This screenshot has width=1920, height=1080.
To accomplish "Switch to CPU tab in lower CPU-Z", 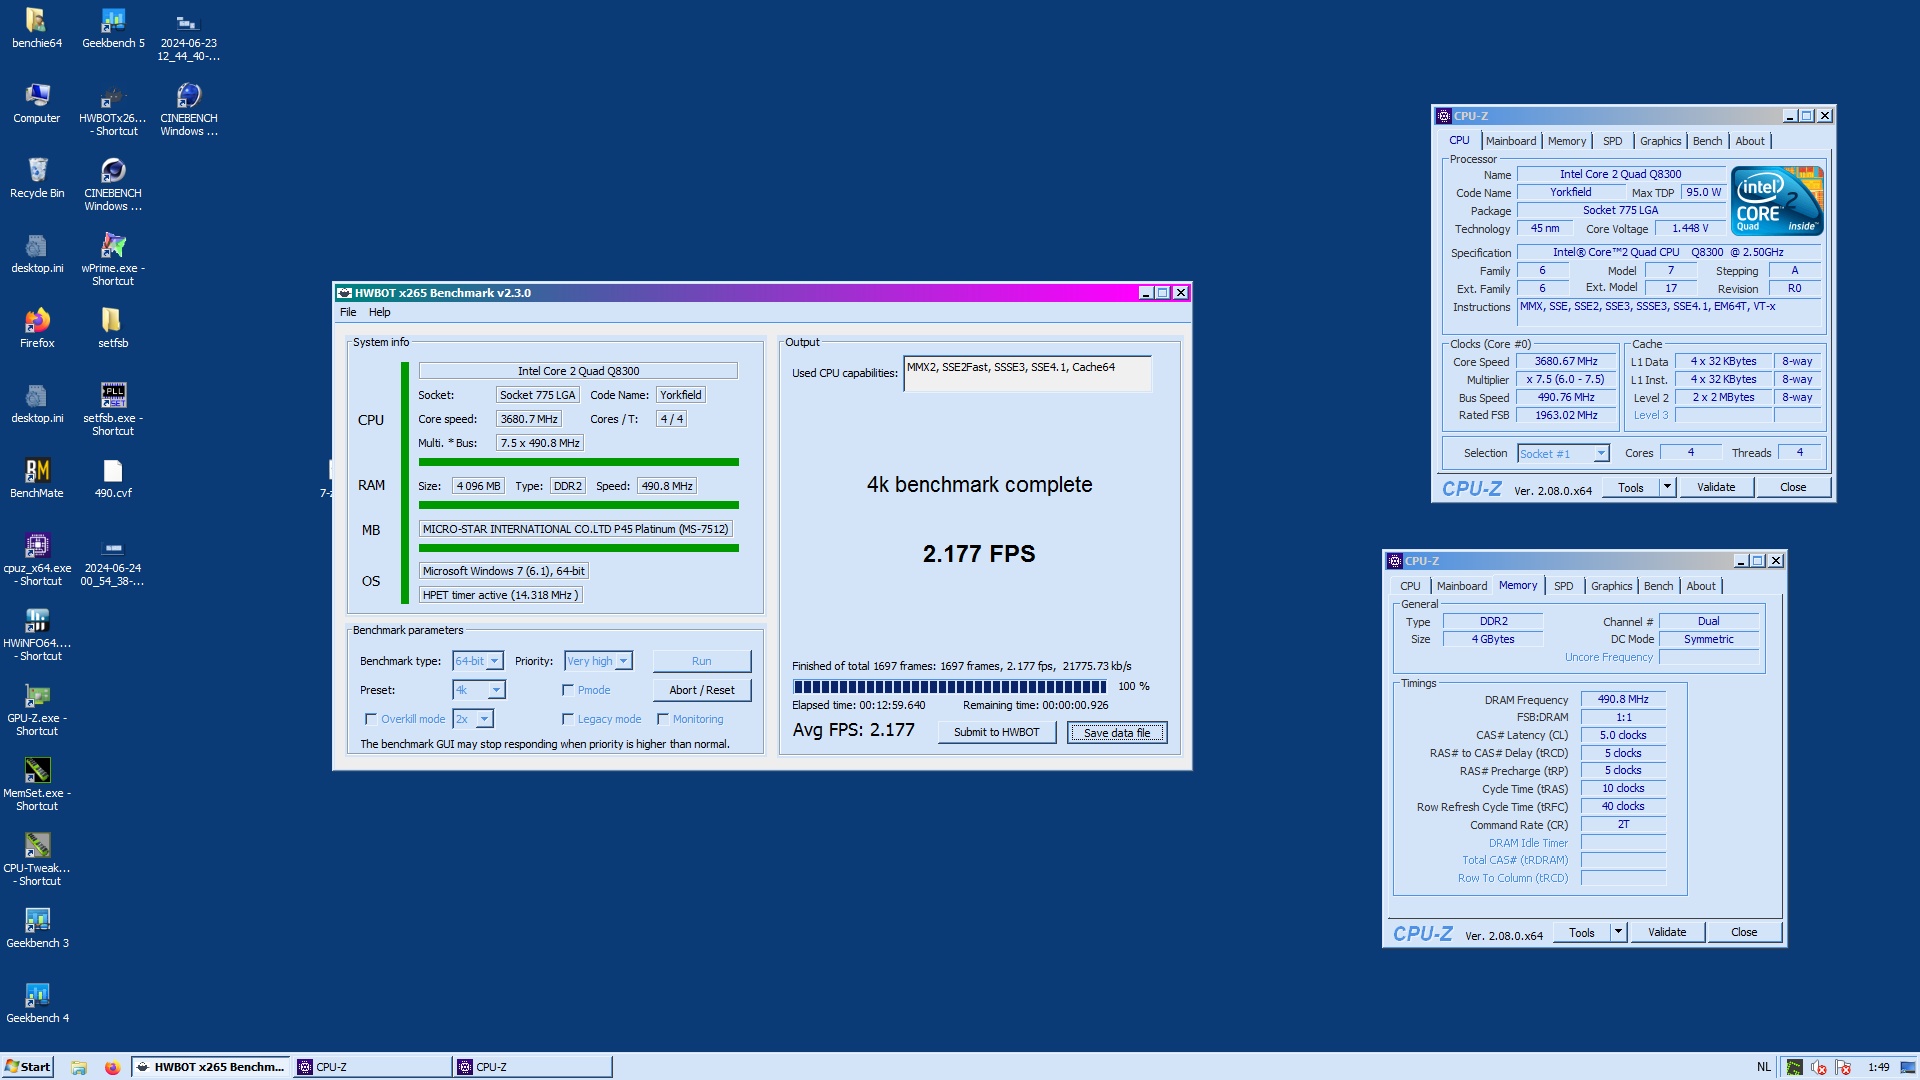I will click(1410, 586).
